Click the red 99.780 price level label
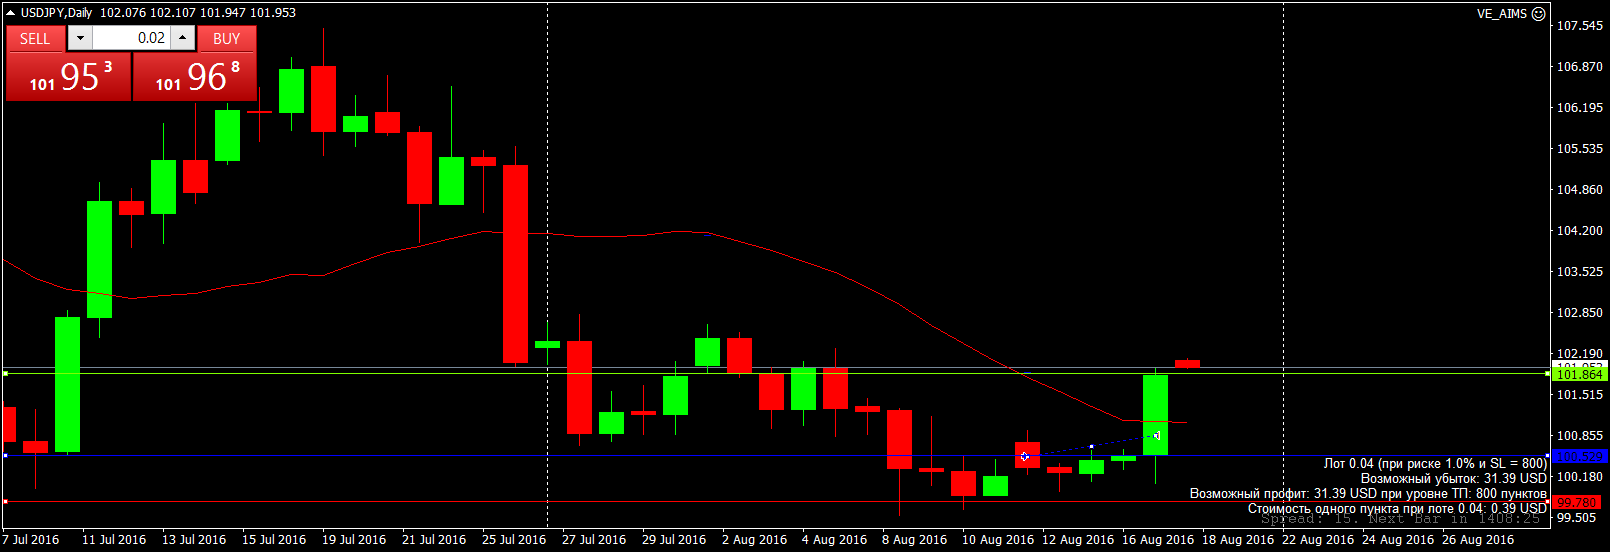1610x552 pixels. coord(1577,502)
